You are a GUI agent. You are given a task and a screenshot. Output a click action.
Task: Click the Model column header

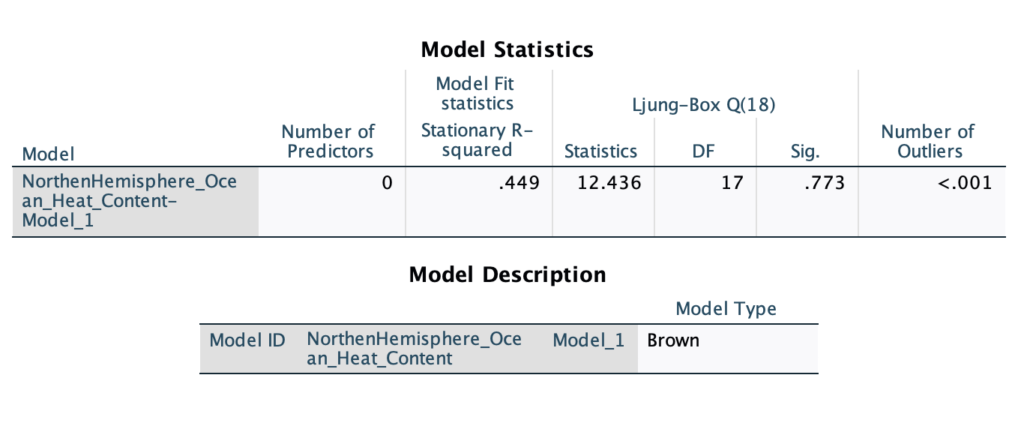(x=48, y=154)
